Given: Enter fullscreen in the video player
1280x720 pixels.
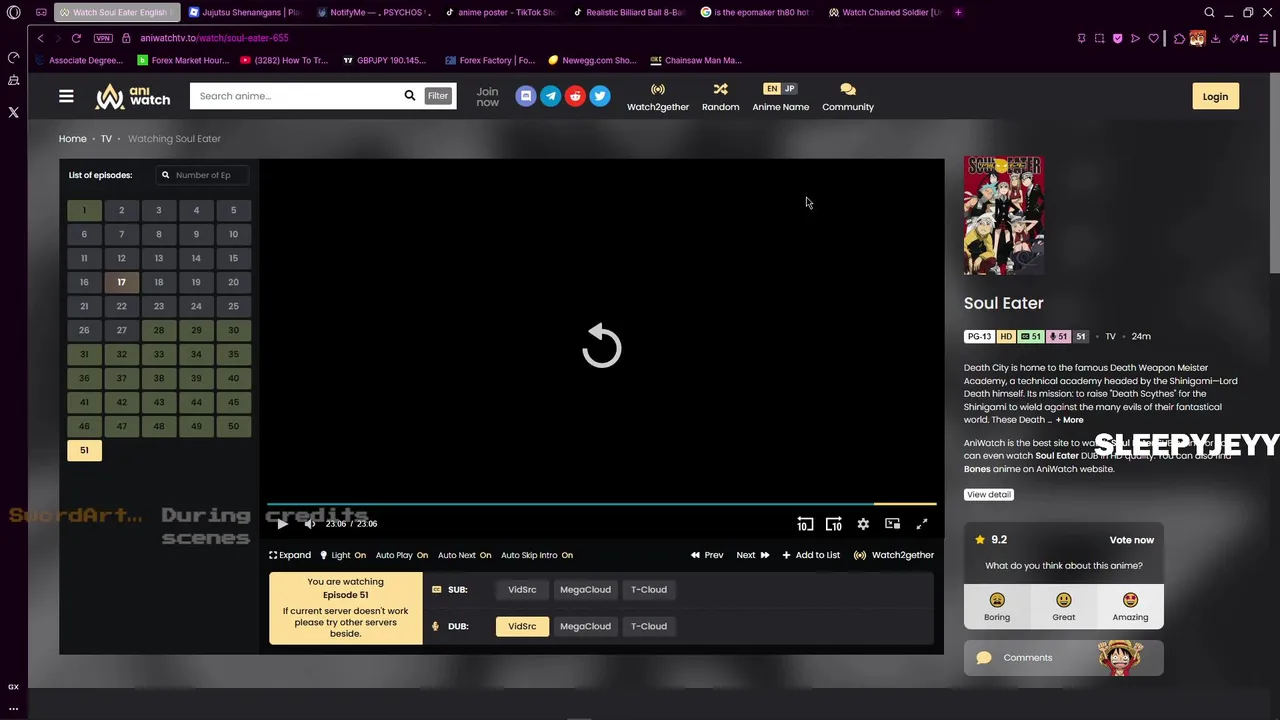Looking at the screenshot, I should (922, 524).
